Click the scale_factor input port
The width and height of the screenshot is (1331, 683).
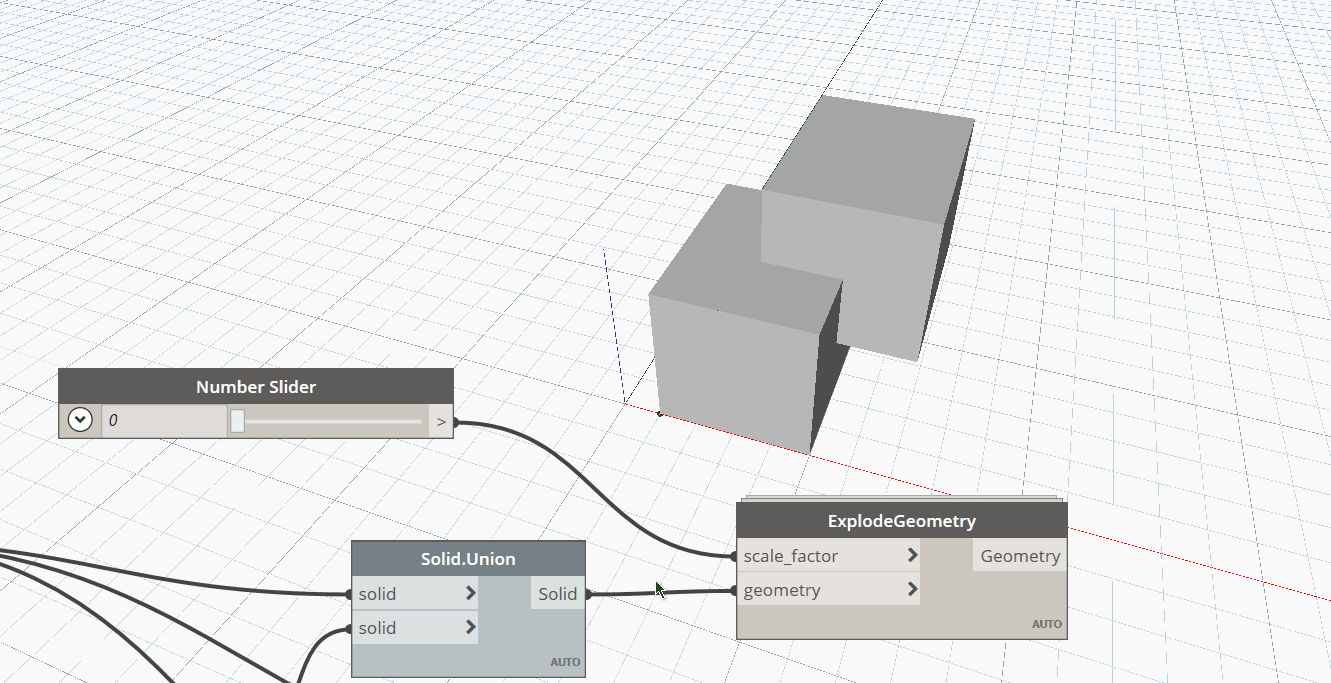tap(829, 556)
